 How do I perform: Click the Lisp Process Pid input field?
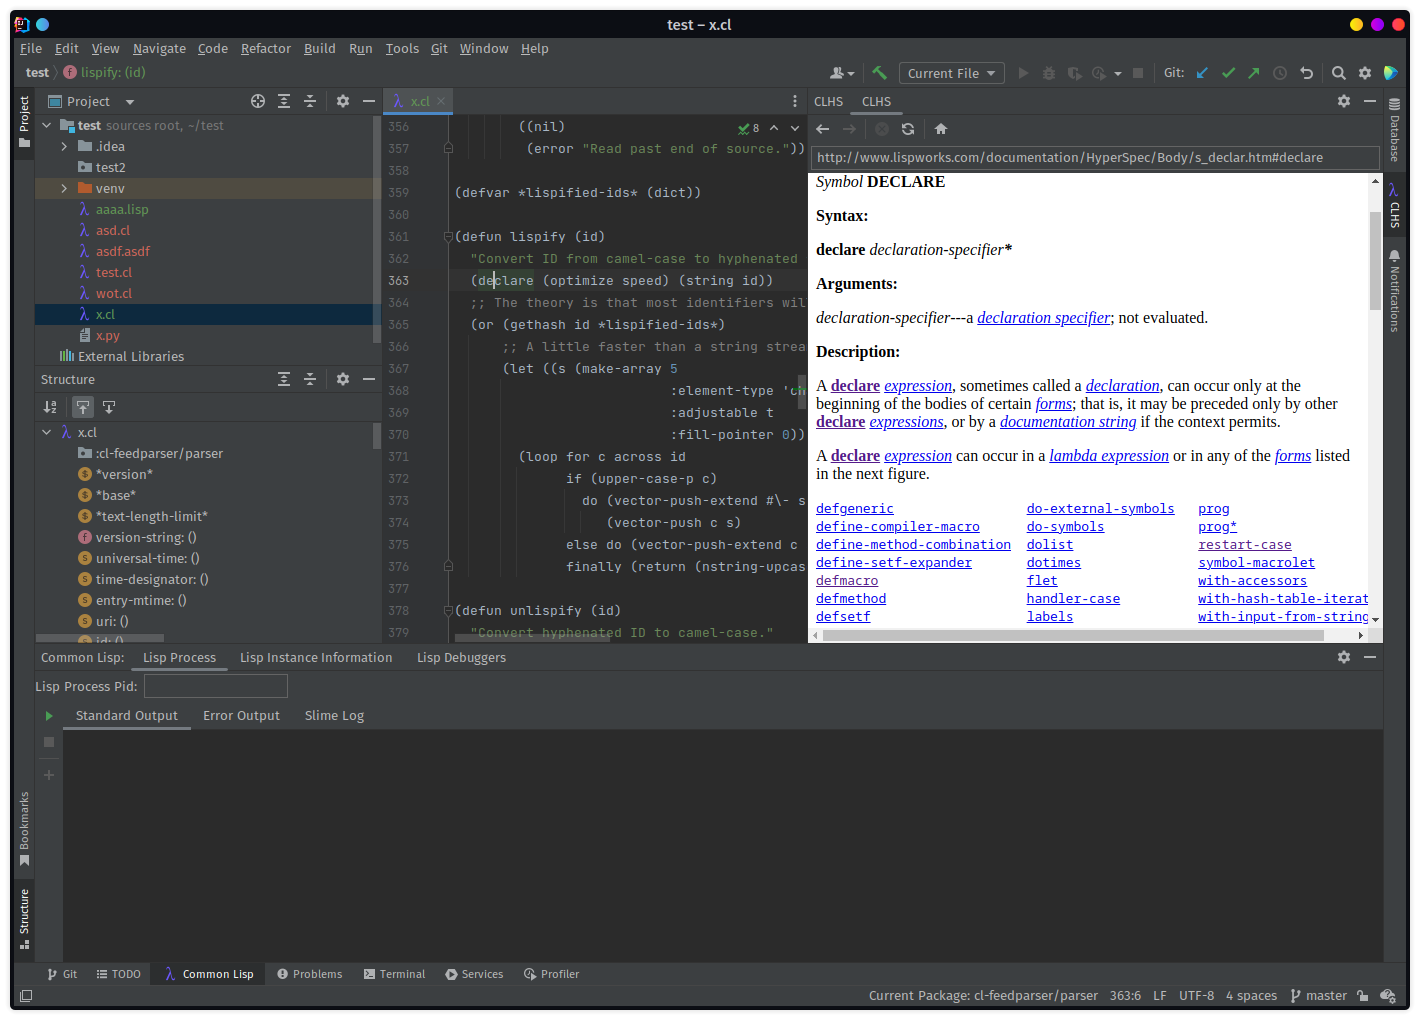(x=216, y=686)
